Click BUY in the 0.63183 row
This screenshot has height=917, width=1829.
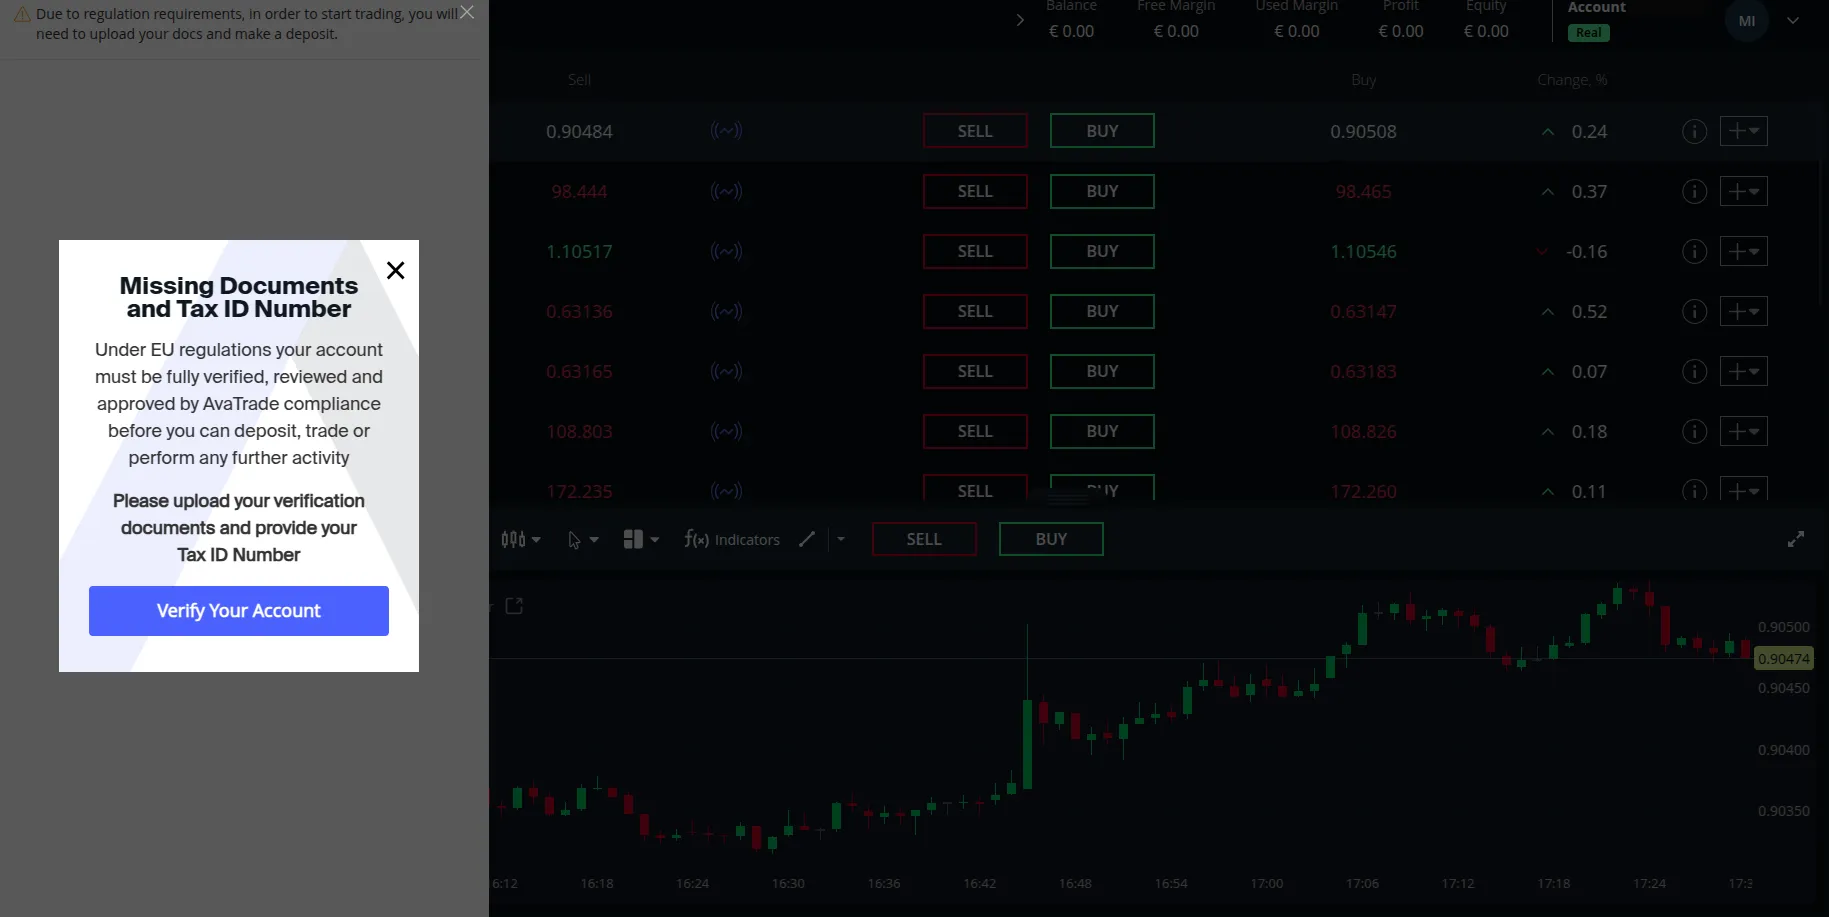[1102, 371]
